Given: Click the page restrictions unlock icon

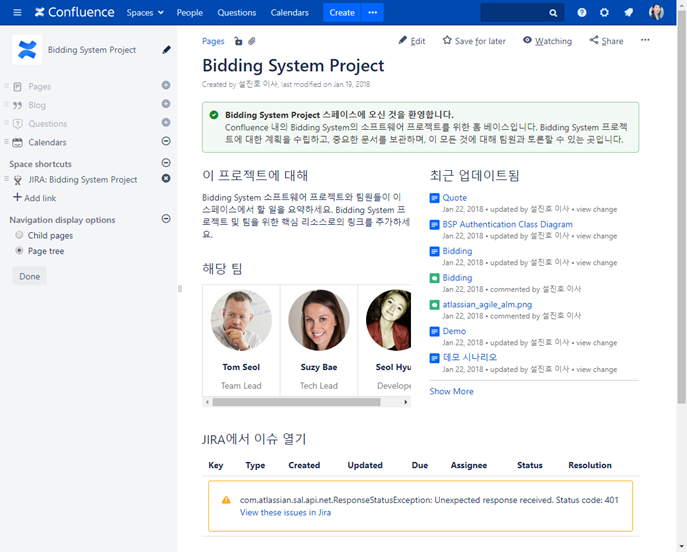Looking at the screenshot, I should [238, 41].
